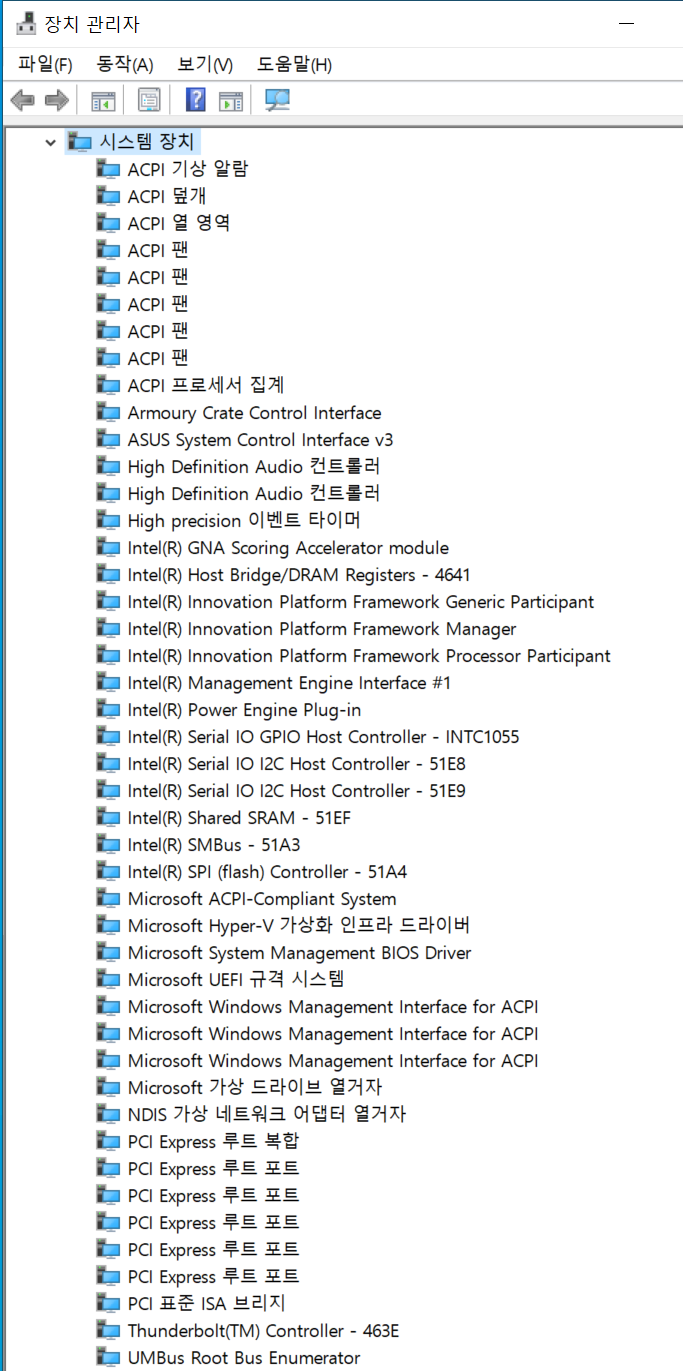Viewport: 683px width, 1371px height.
Task: Toggle the show/hide action pane toolbar icon
Action: tap(231, 100)
